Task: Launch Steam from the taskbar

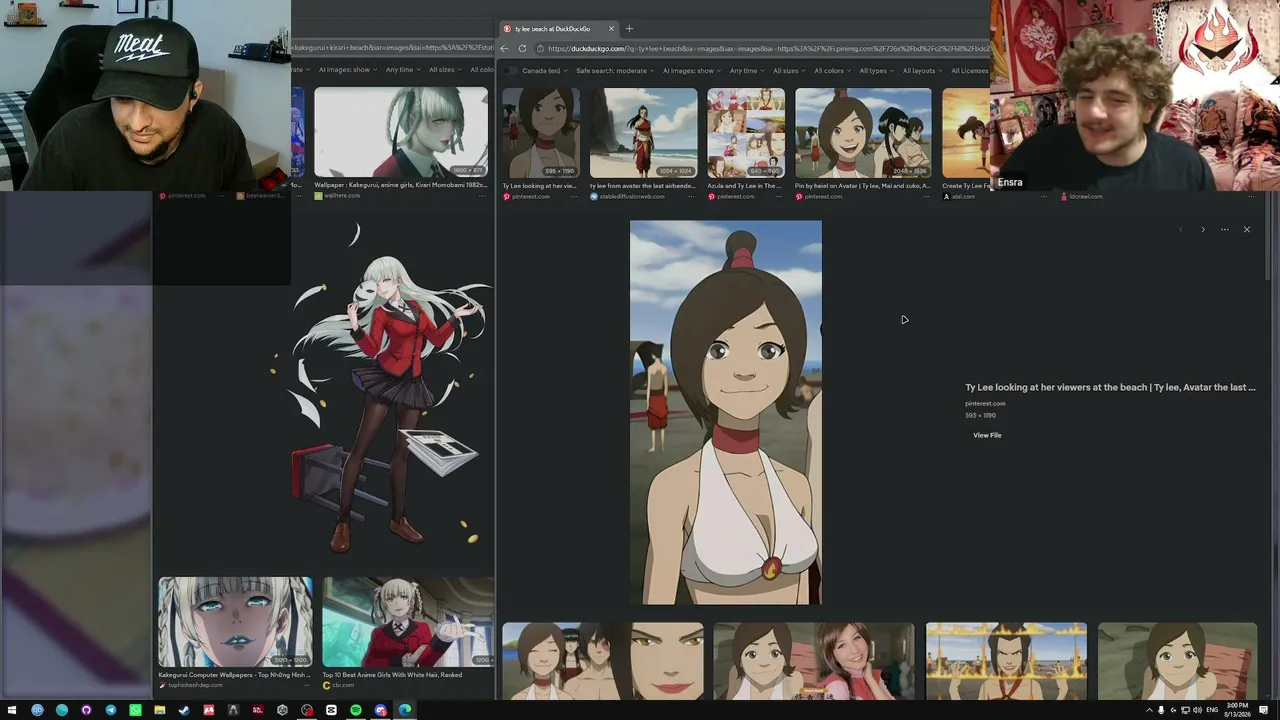Action: (x=184, y=710)
